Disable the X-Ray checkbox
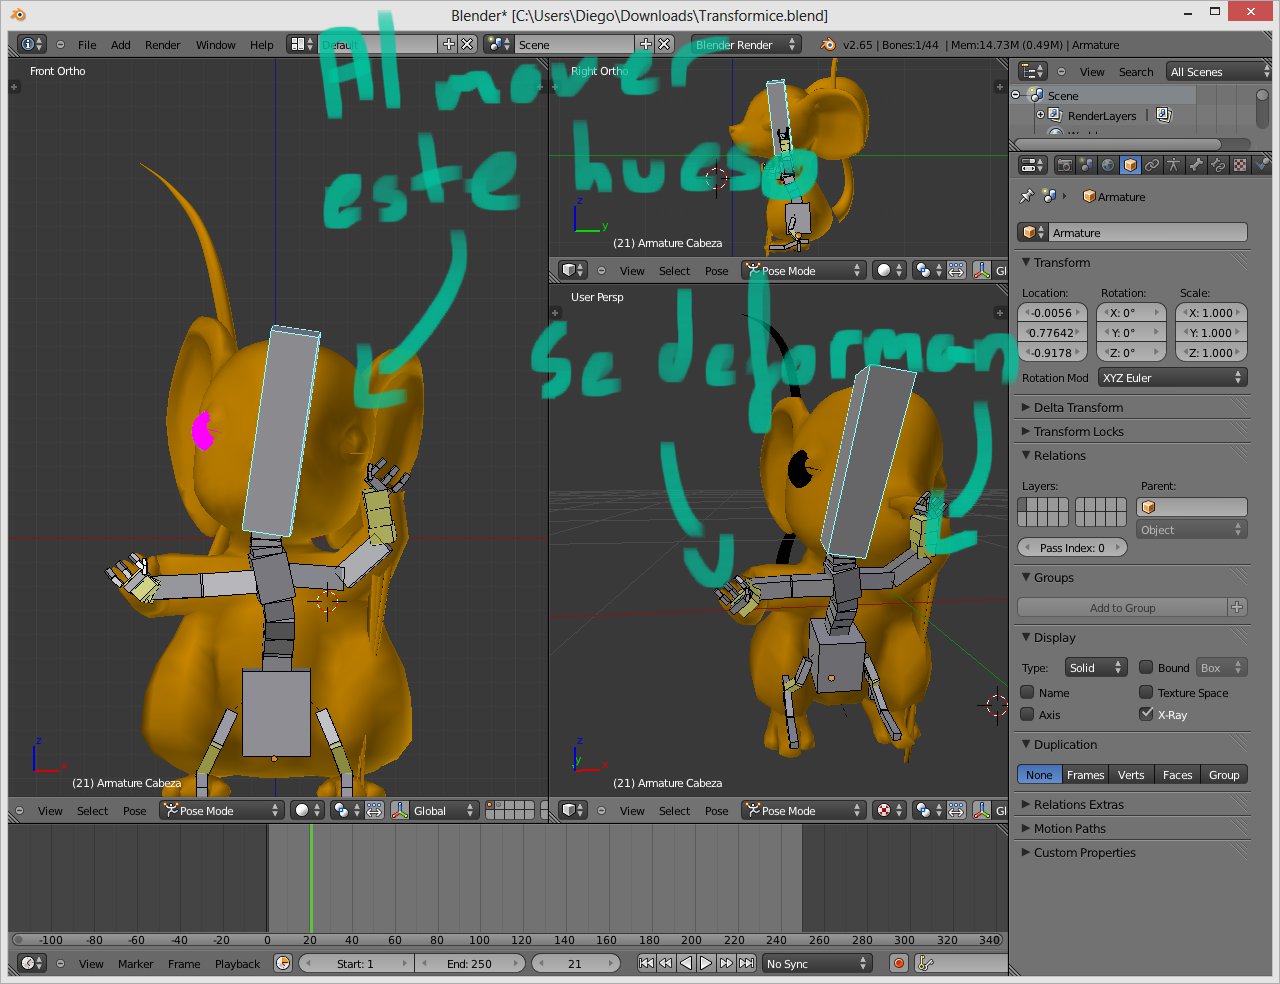This screenshot has width=1280, height=984. pos(1146,714)
